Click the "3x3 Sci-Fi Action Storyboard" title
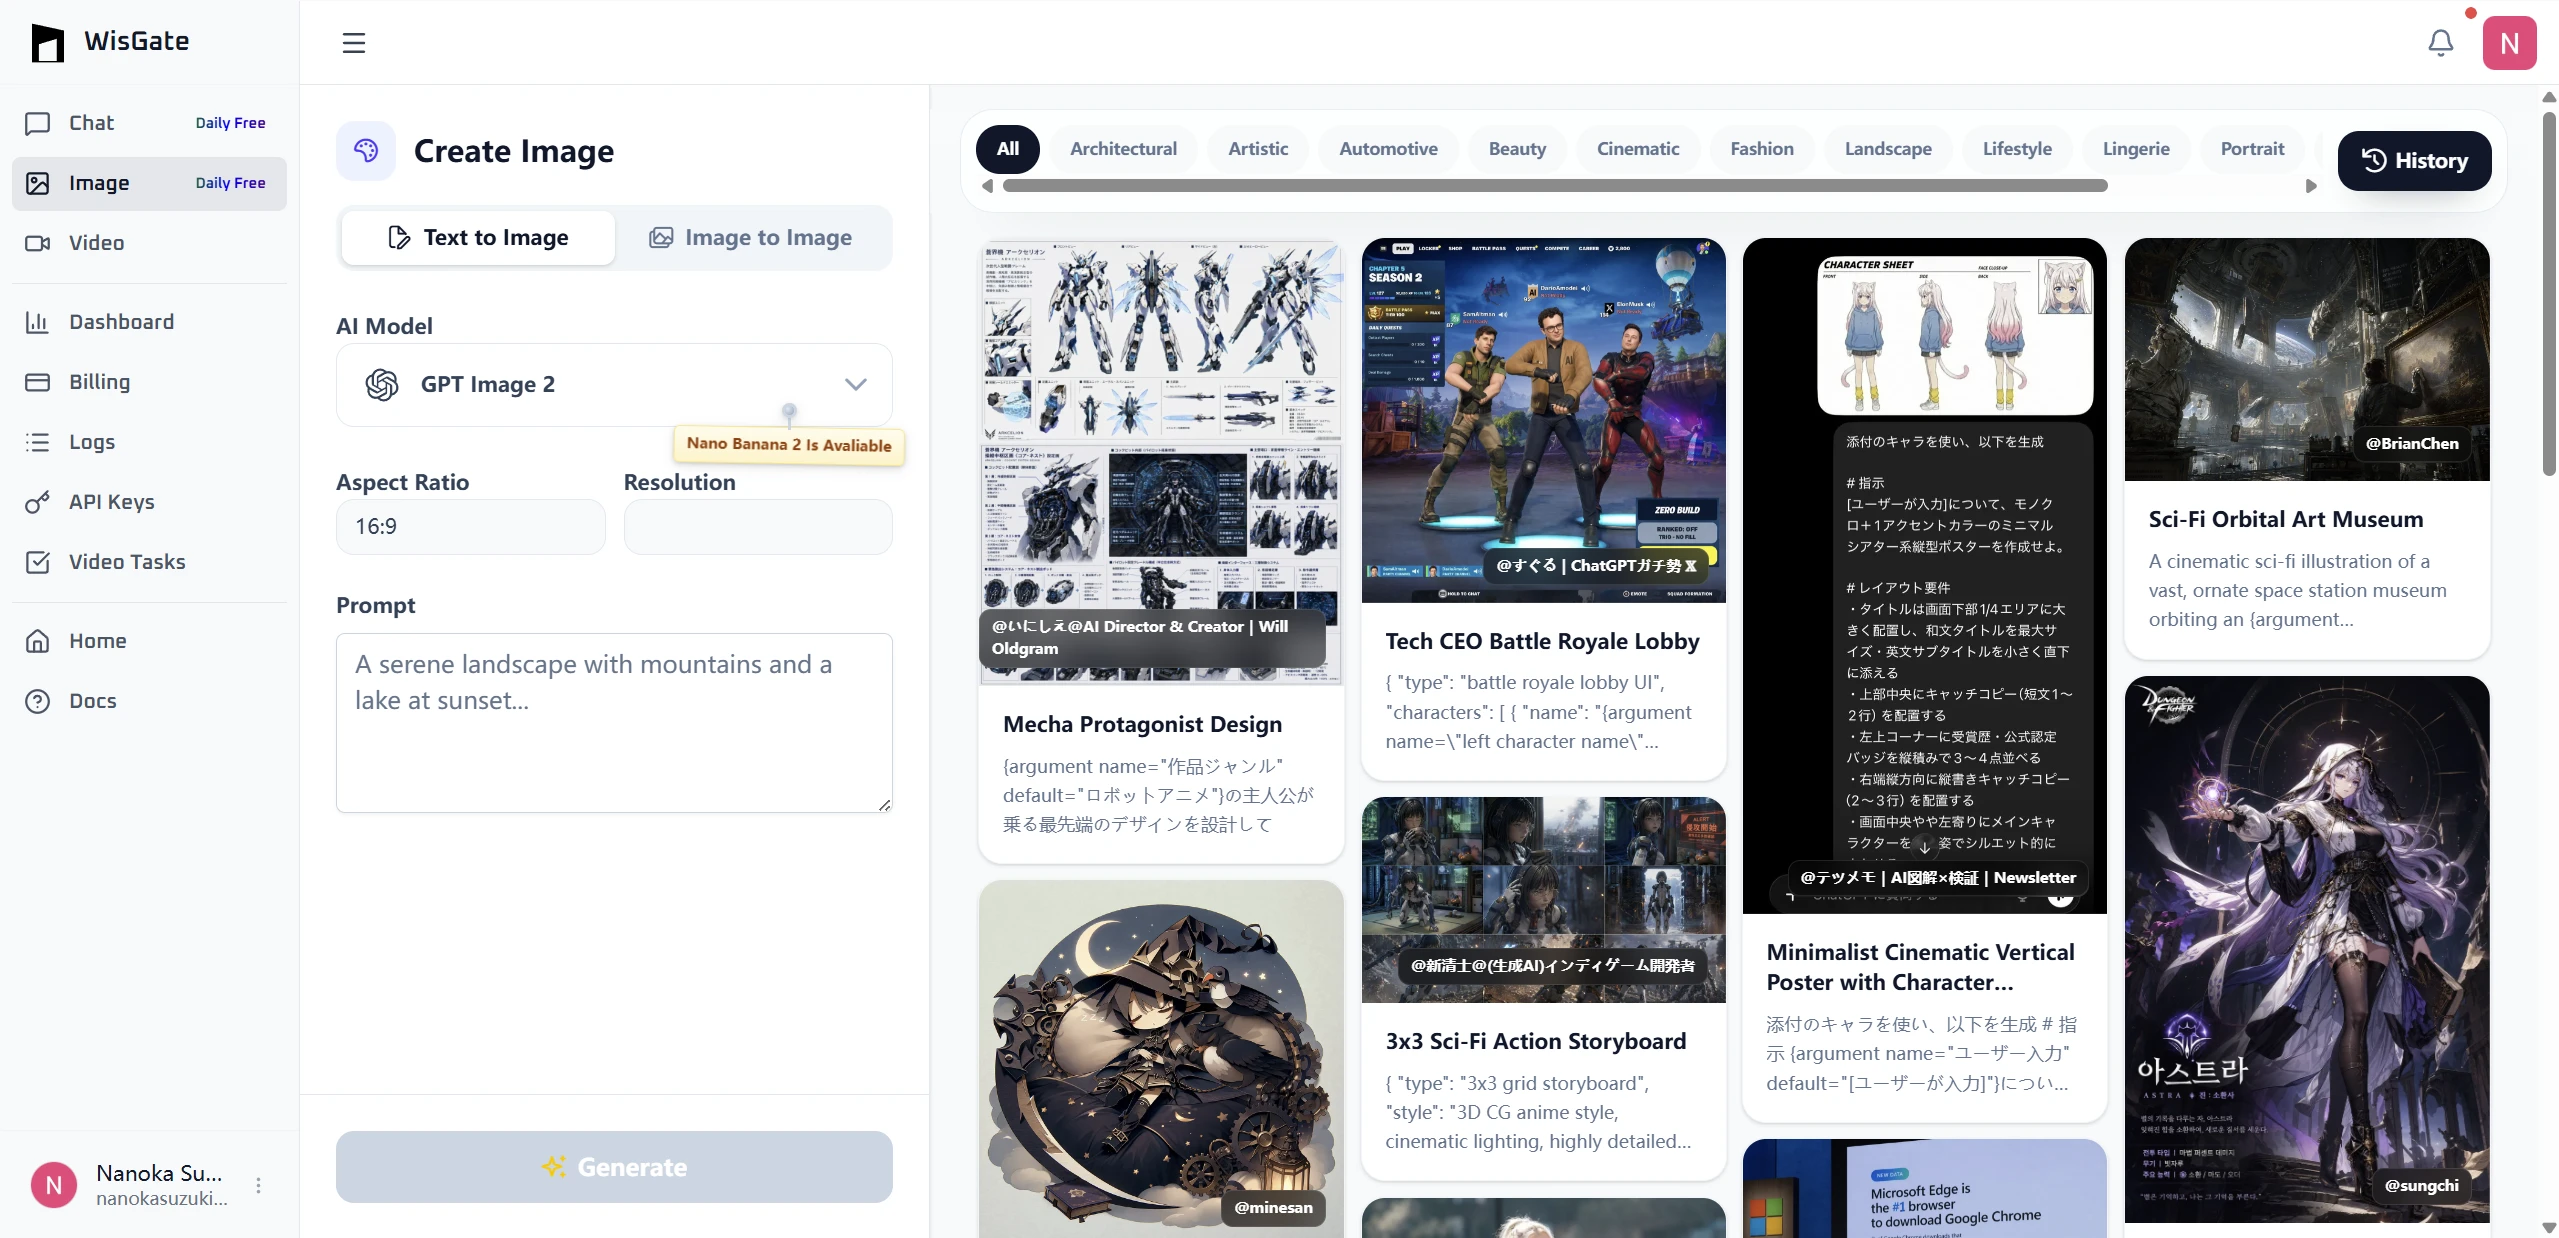 tap(1535, 1042)
